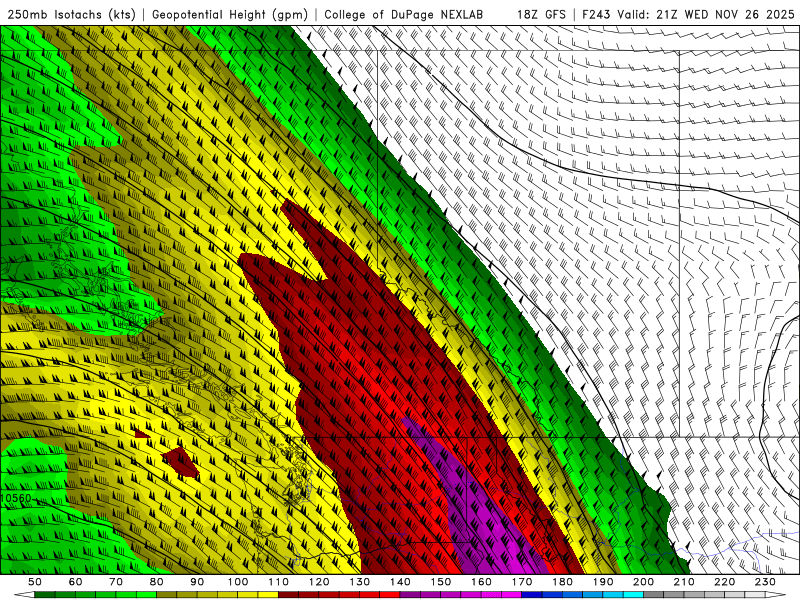Click the dark maroon color bar segment under 110
The width and height of the screenshot is (800, 600).
point(288,595)
